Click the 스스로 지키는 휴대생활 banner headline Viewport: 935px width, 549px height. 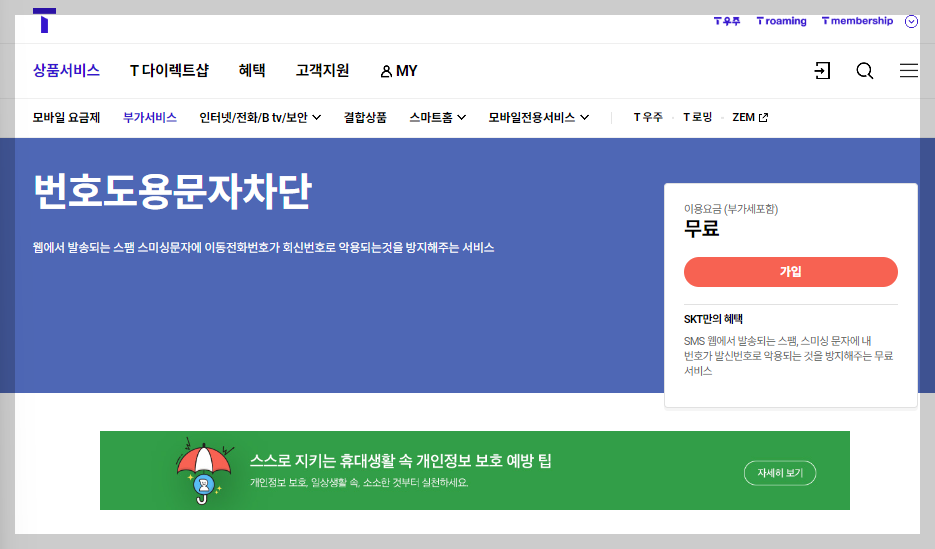tap(401, 460)
